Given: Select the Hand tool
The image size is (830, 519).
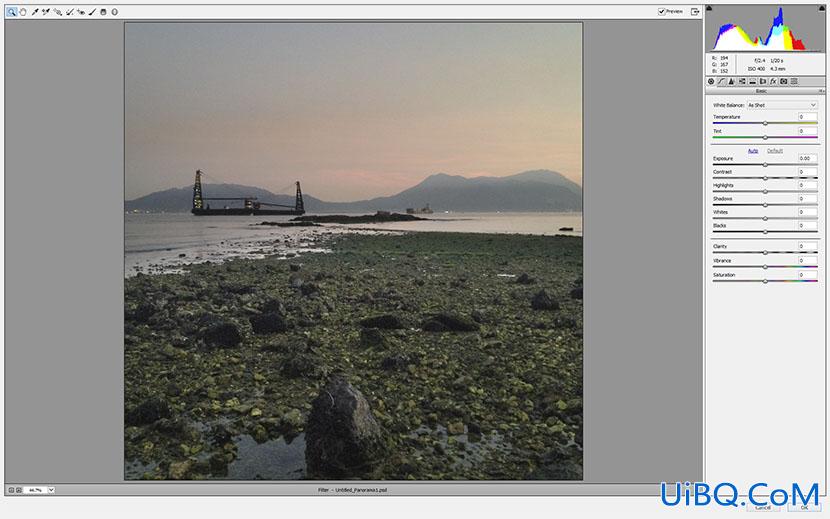Looking at the screenshot, I should tap(23, 12).
